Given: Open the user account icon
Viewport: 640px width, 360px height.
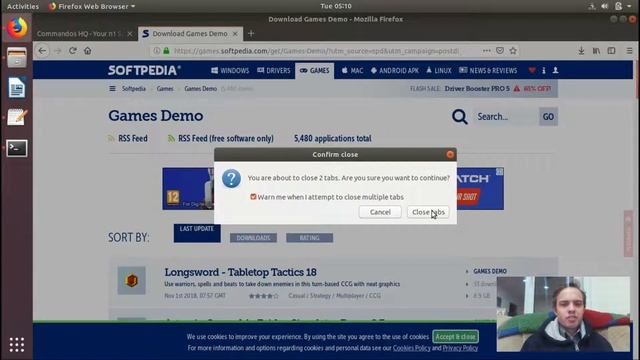Looking at the screenshot, I should point(556,71).
